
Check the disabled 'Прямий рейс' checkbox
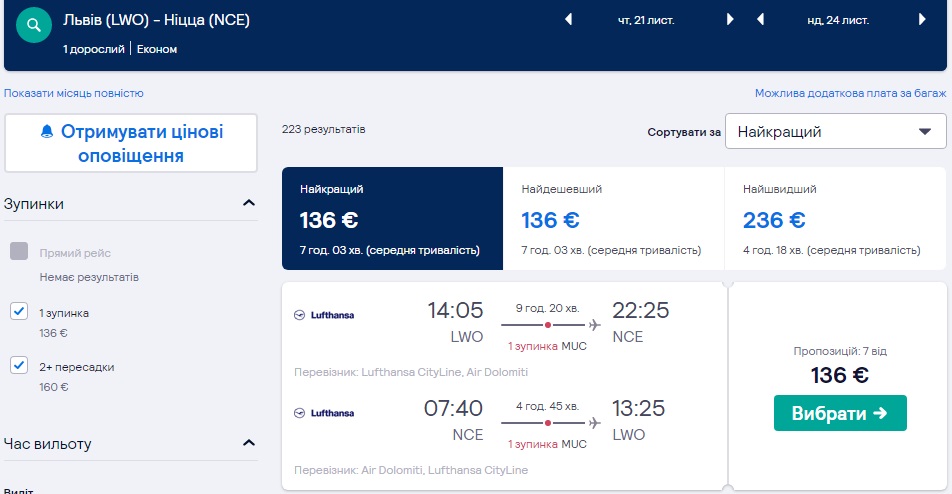[x=19, y=252]
